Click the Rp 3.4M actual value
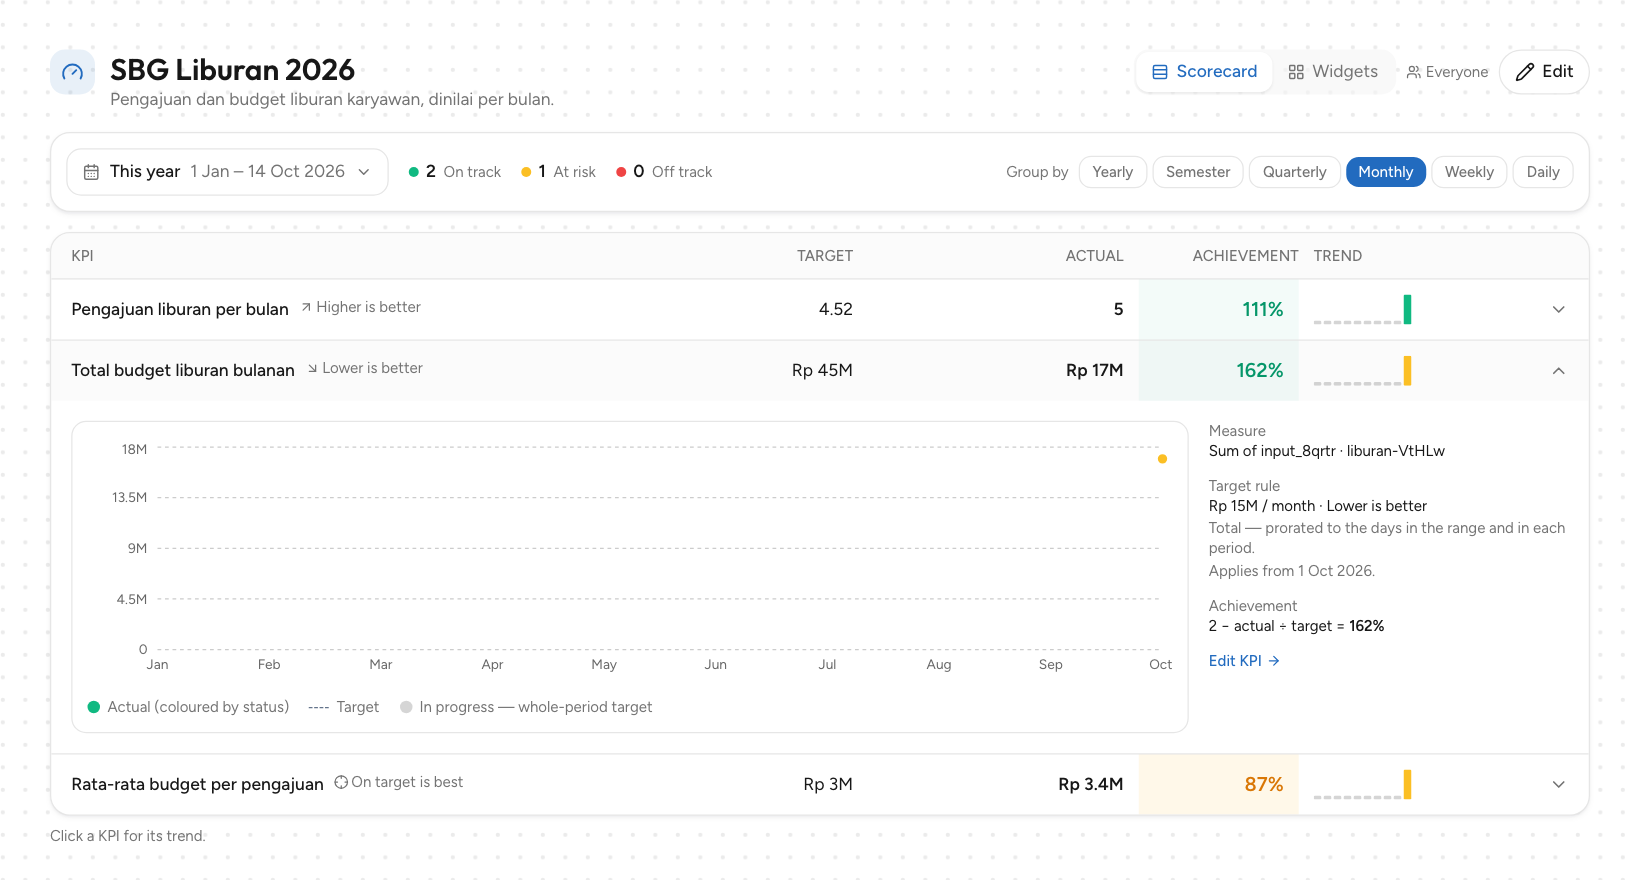The height and width of the screenshot is (880, 1640). point(1090,784)
